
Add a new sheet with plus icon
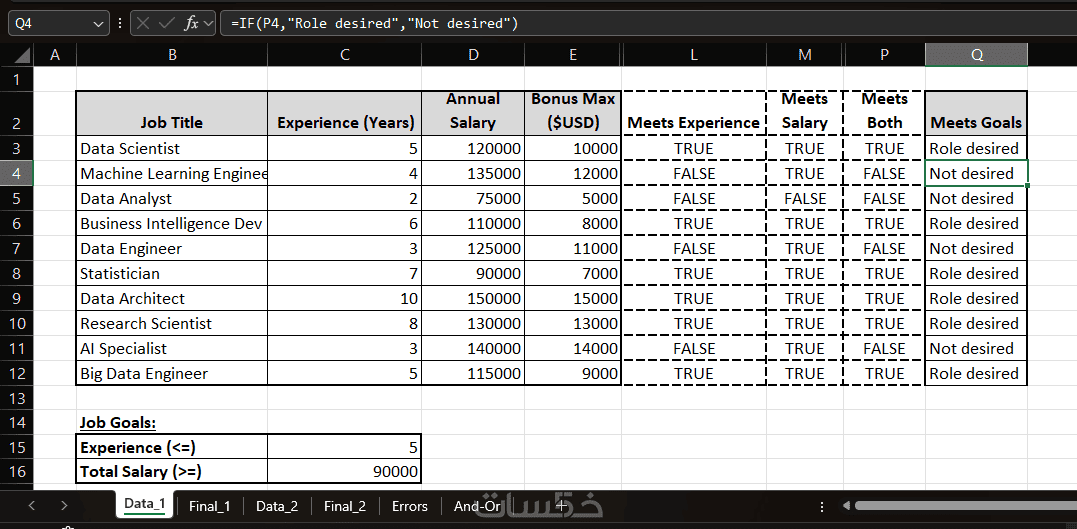coord(560,506)
